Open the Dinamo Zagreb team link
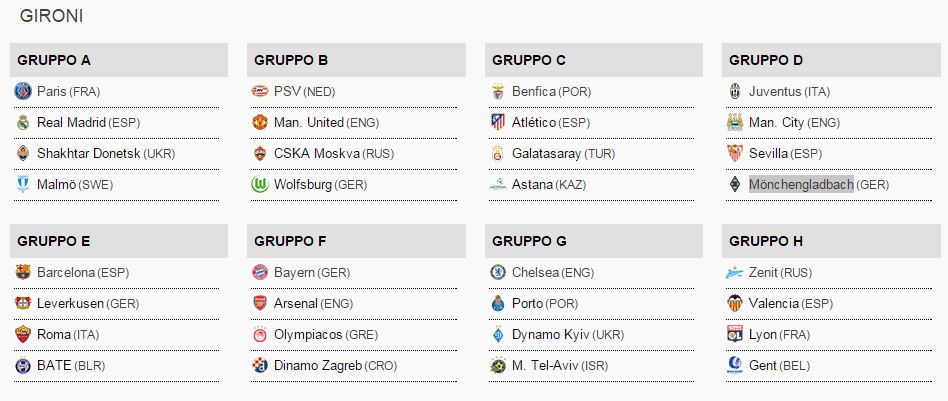 [318, 365]
